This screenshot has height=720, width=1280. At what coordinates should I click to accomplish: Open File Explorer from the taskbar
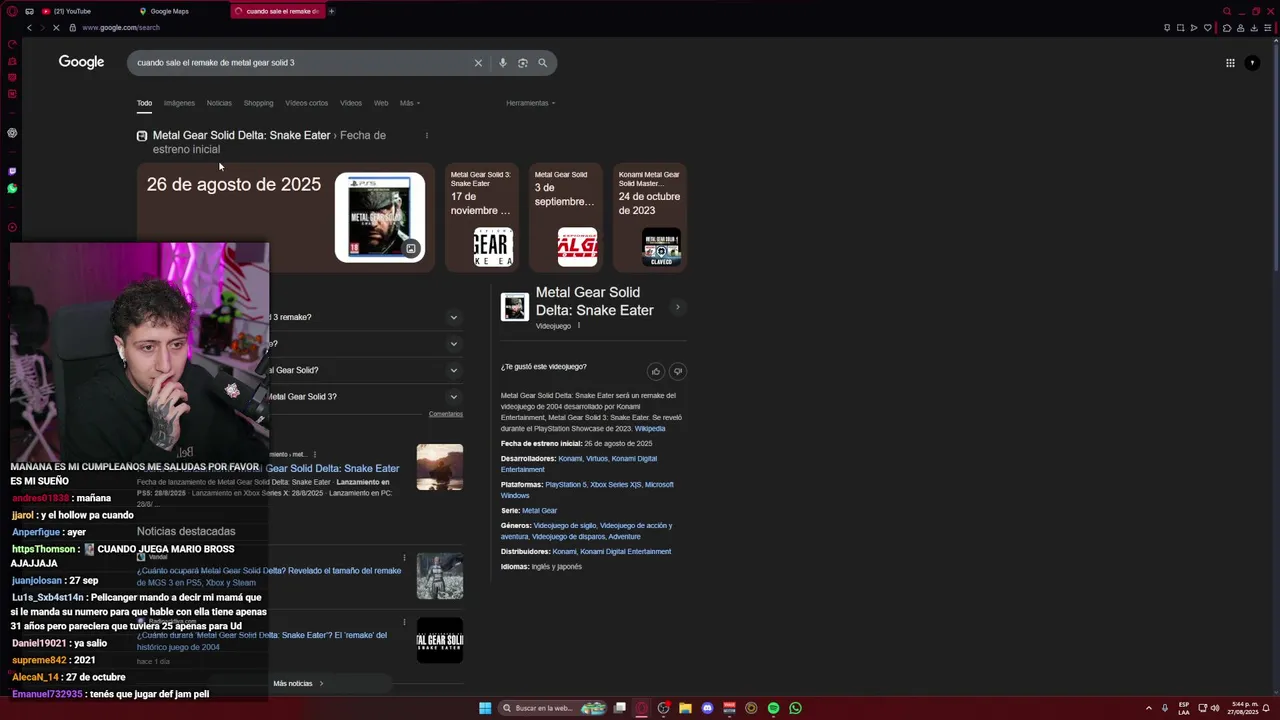685,708
